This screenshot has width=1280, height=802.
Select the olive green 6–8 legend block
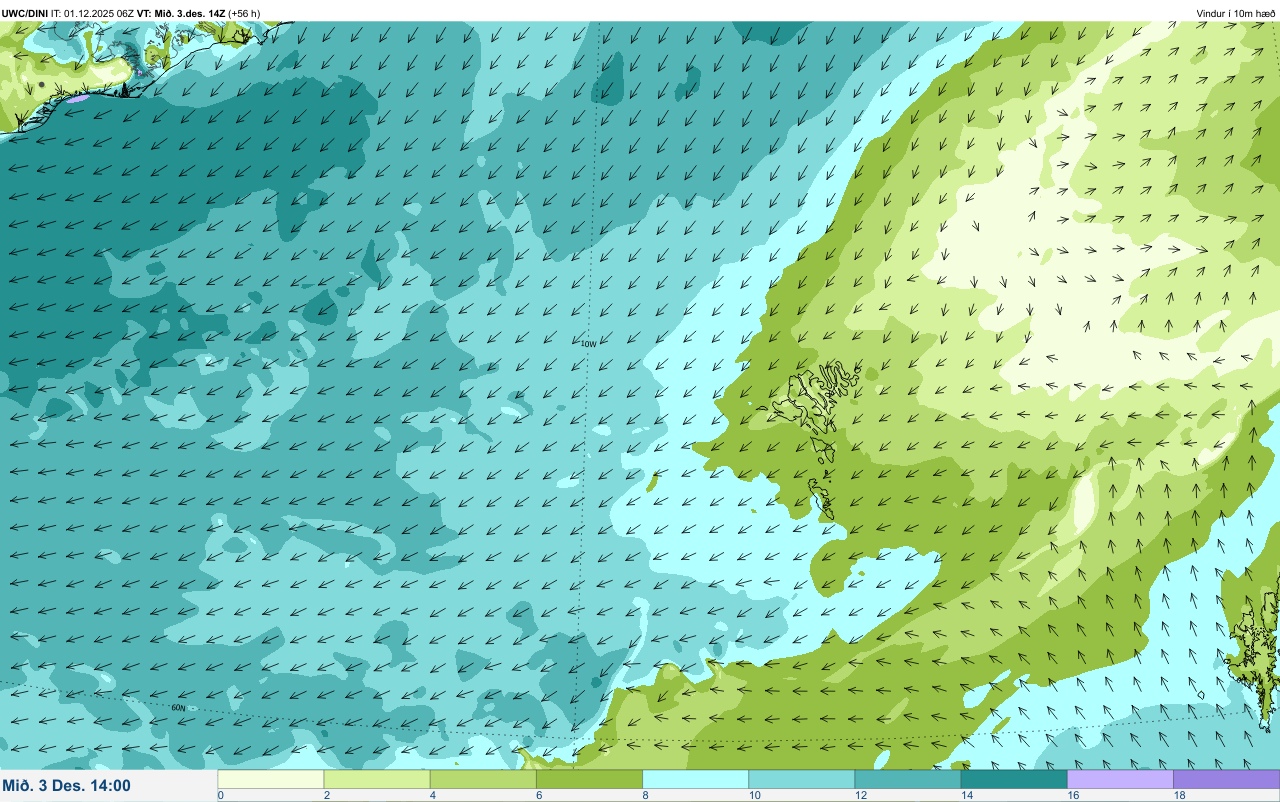click(x=589, y=779)
